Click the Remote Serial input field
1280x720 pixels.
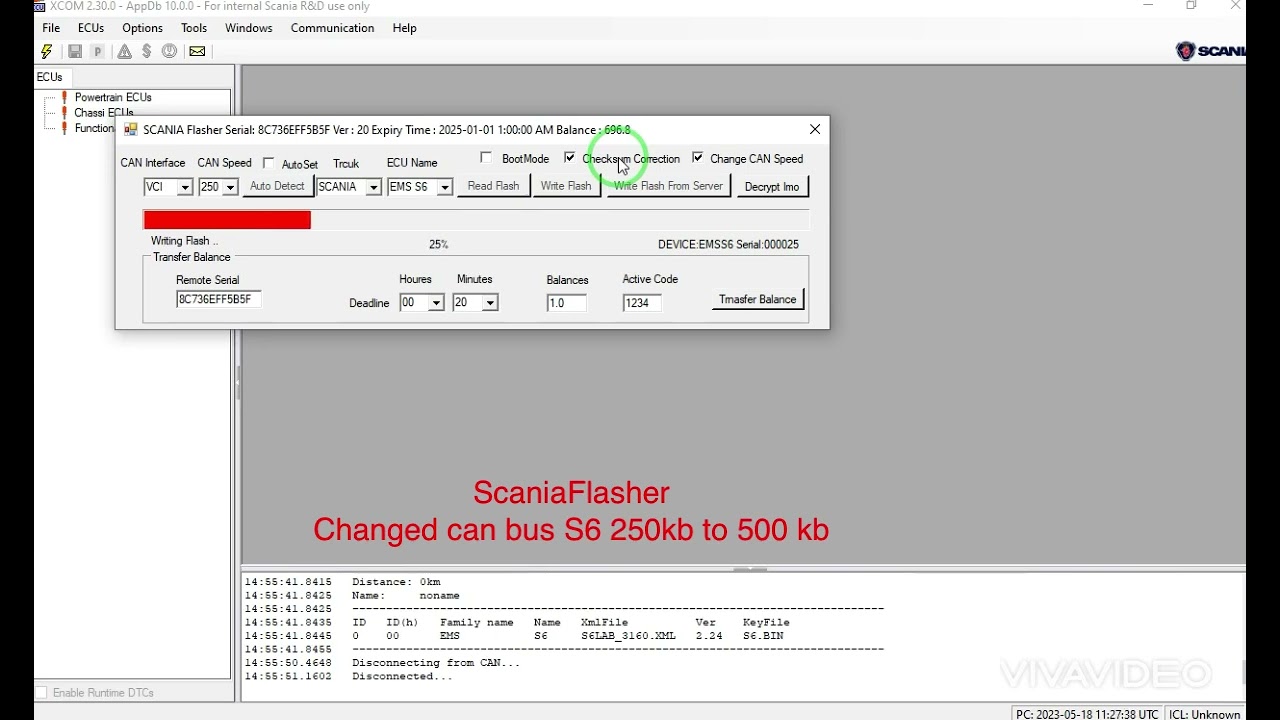click(219, 299)
